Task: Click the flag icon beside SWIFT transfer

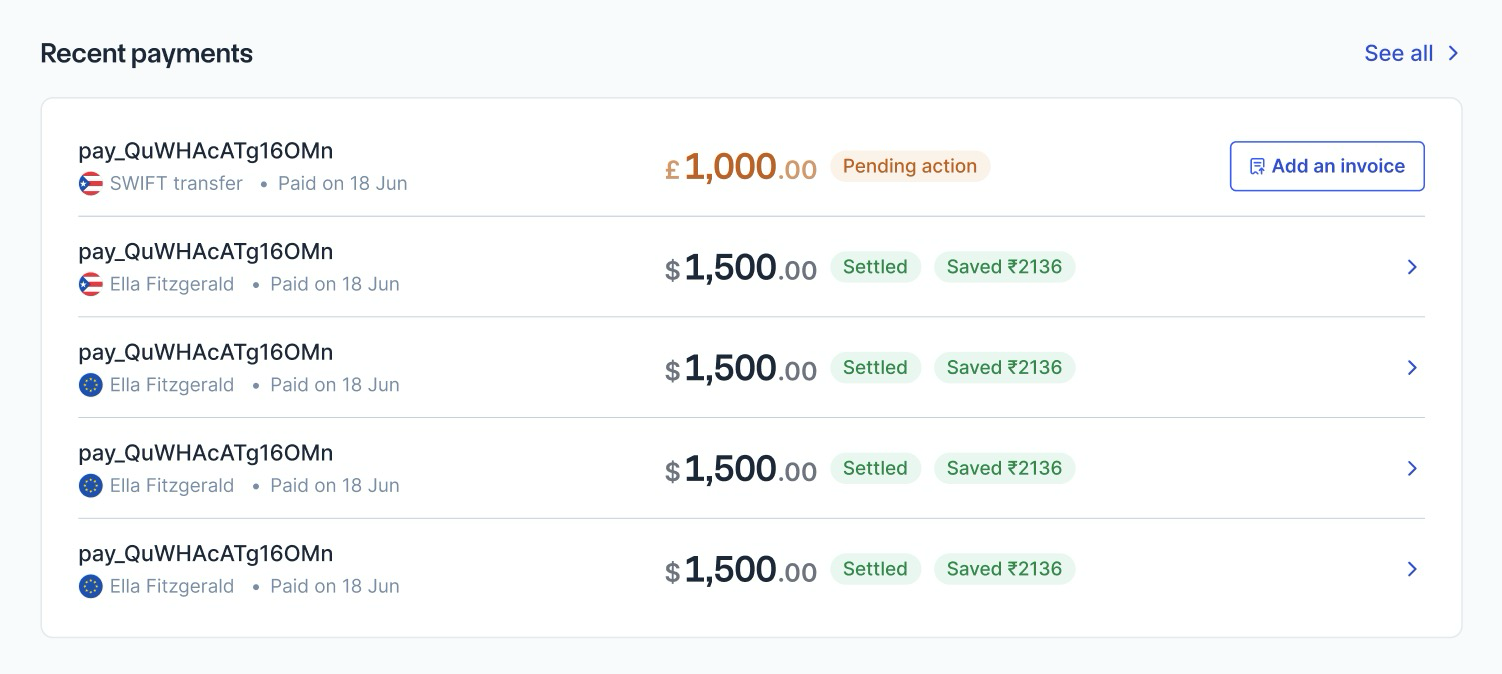Action: (91, 184)
